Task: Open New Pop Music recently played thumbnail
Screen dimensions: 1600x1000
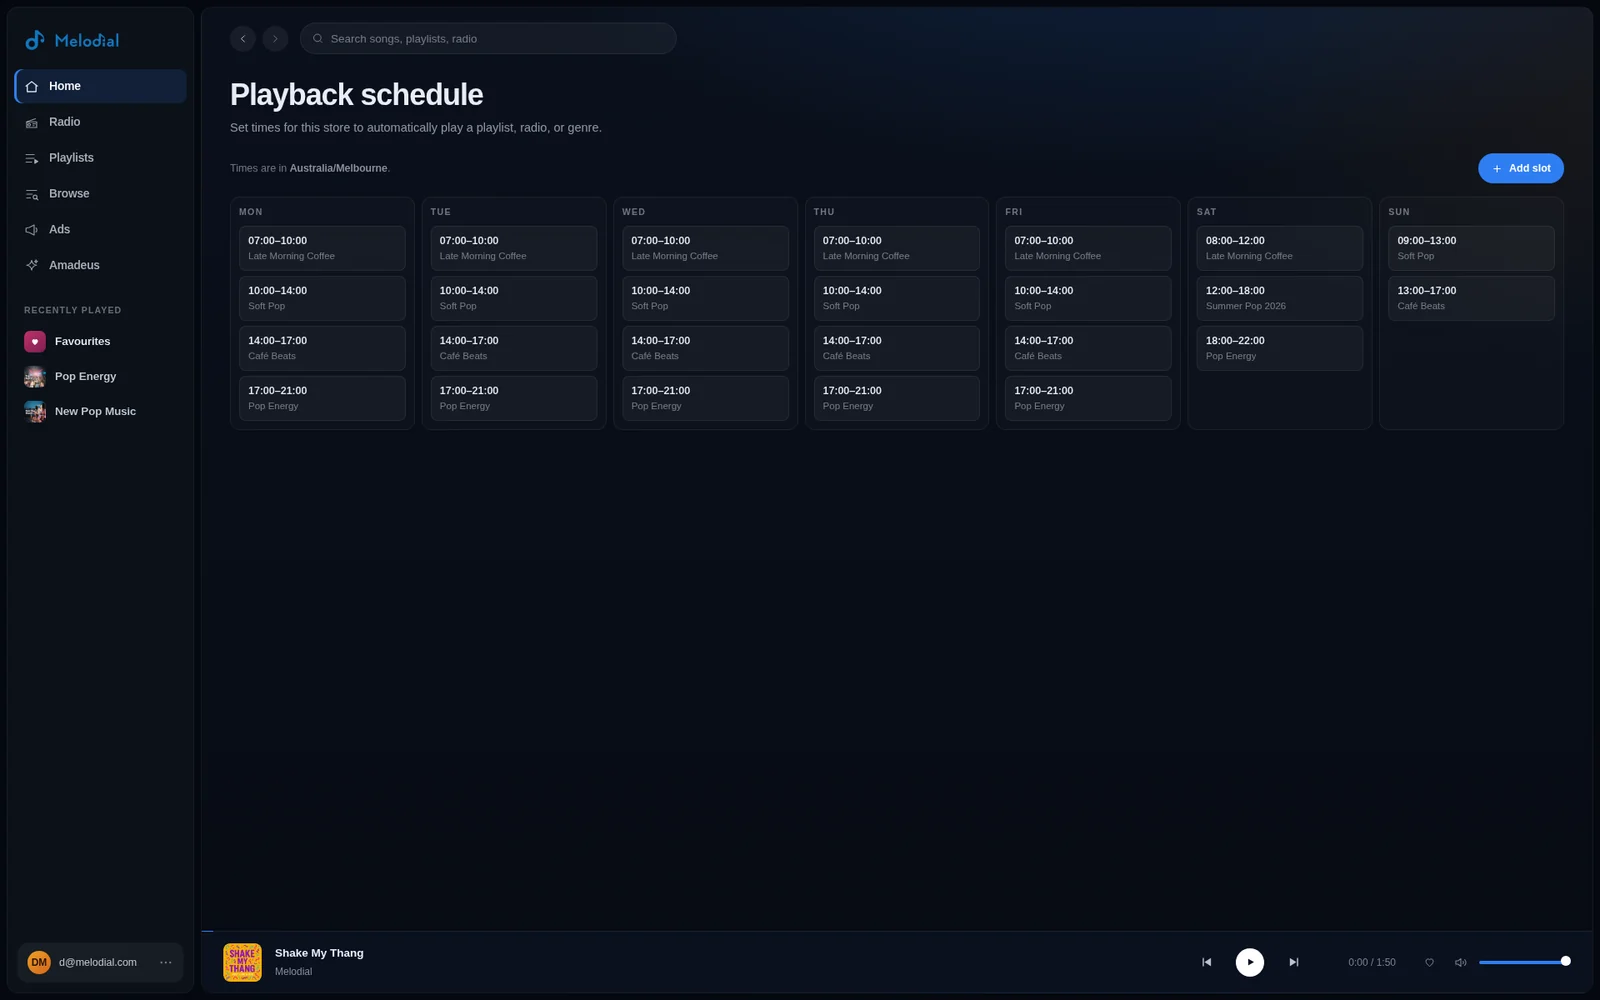Action: 35,412
